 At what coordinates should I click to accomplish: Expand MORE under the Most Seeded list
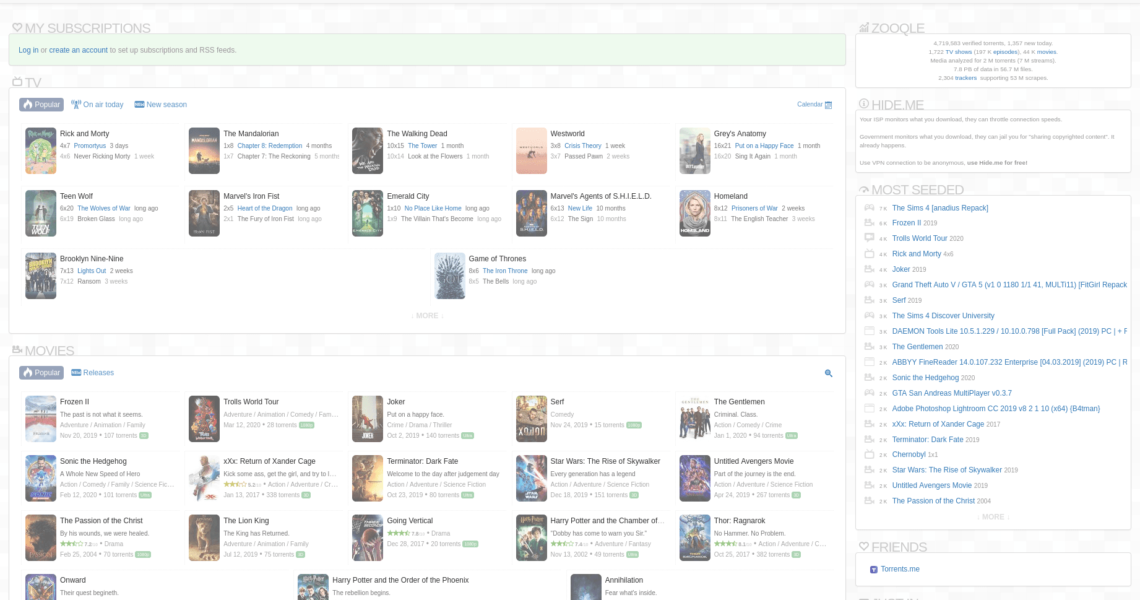pos(992,517)
